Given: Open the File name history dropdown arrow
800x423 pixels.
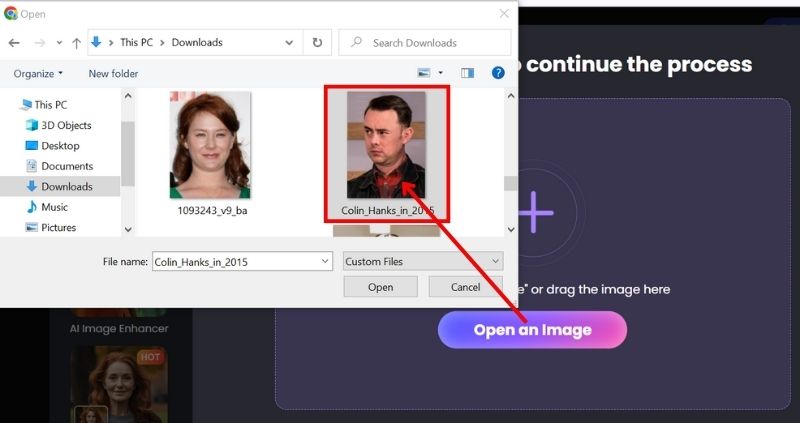Looking at the screenshot, I should pos(324,261).
